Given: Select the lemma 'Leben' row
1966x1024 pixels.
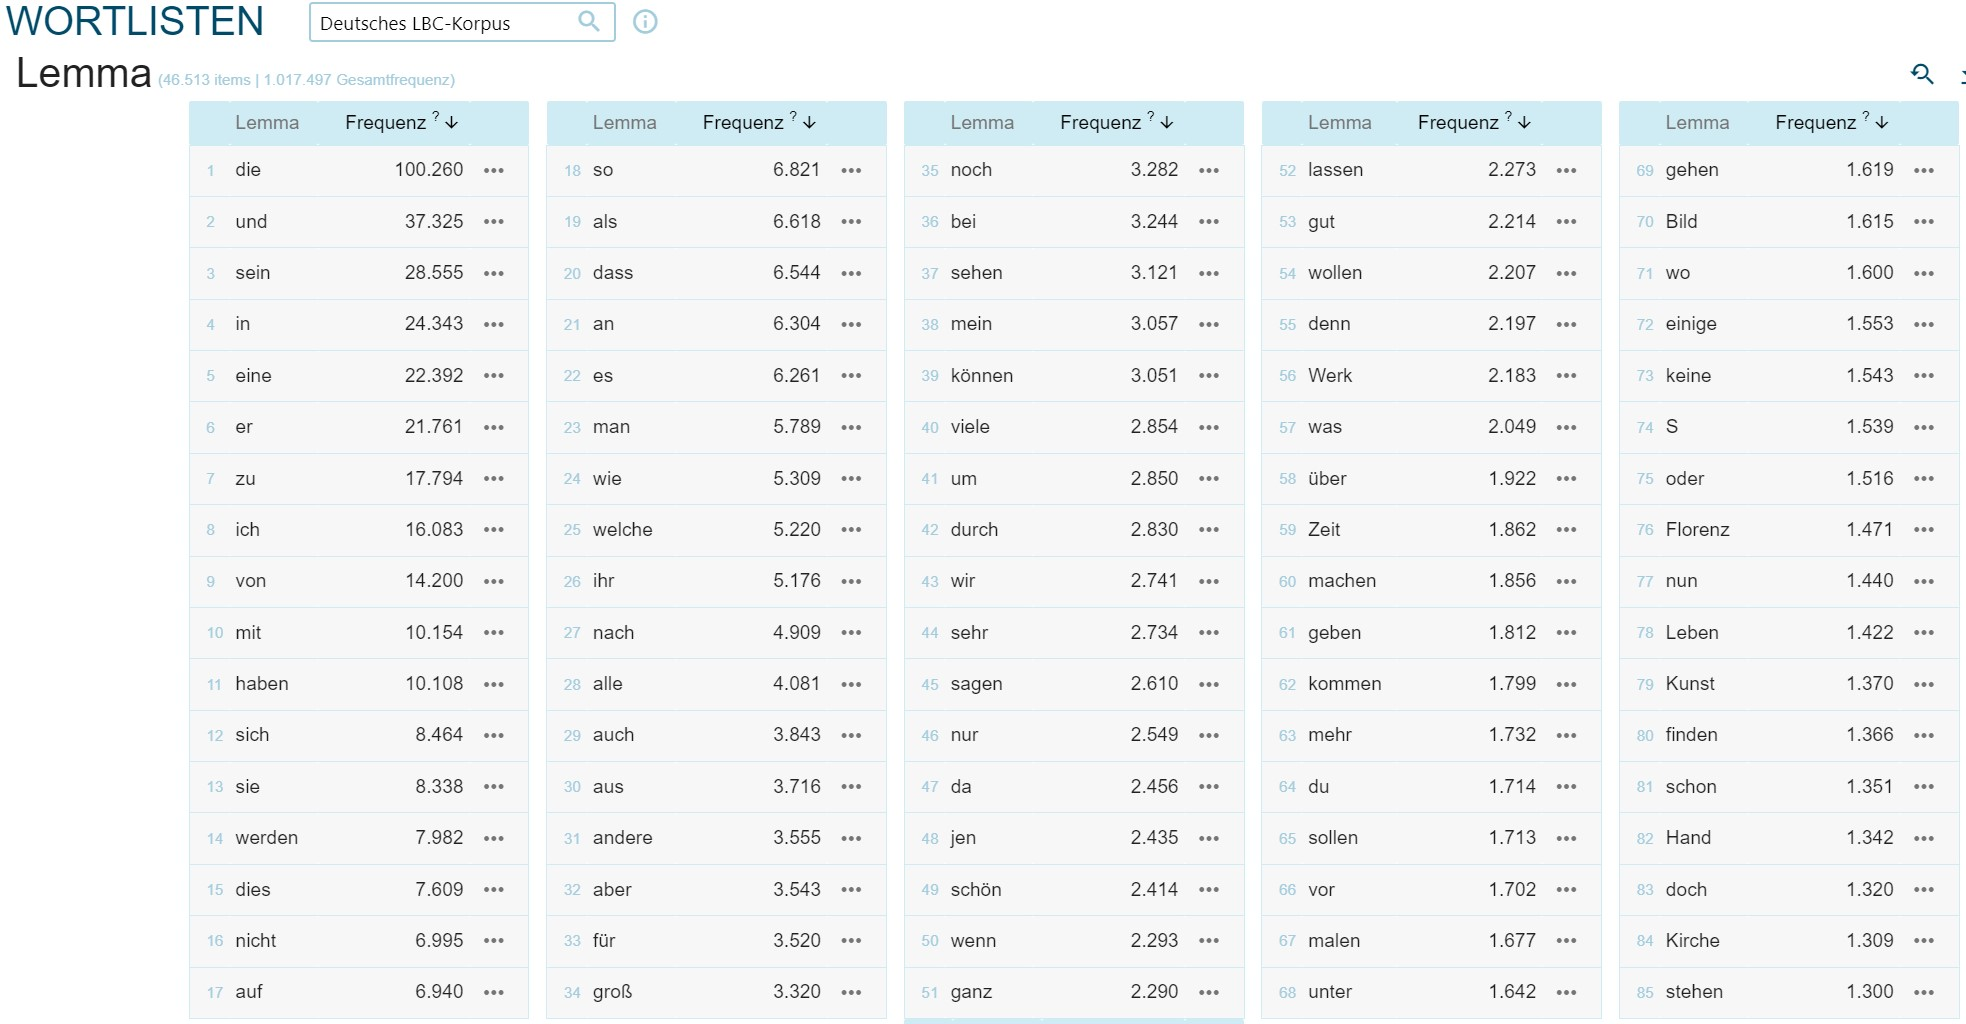Looking at the screenshot, I should pos(1789,633).
